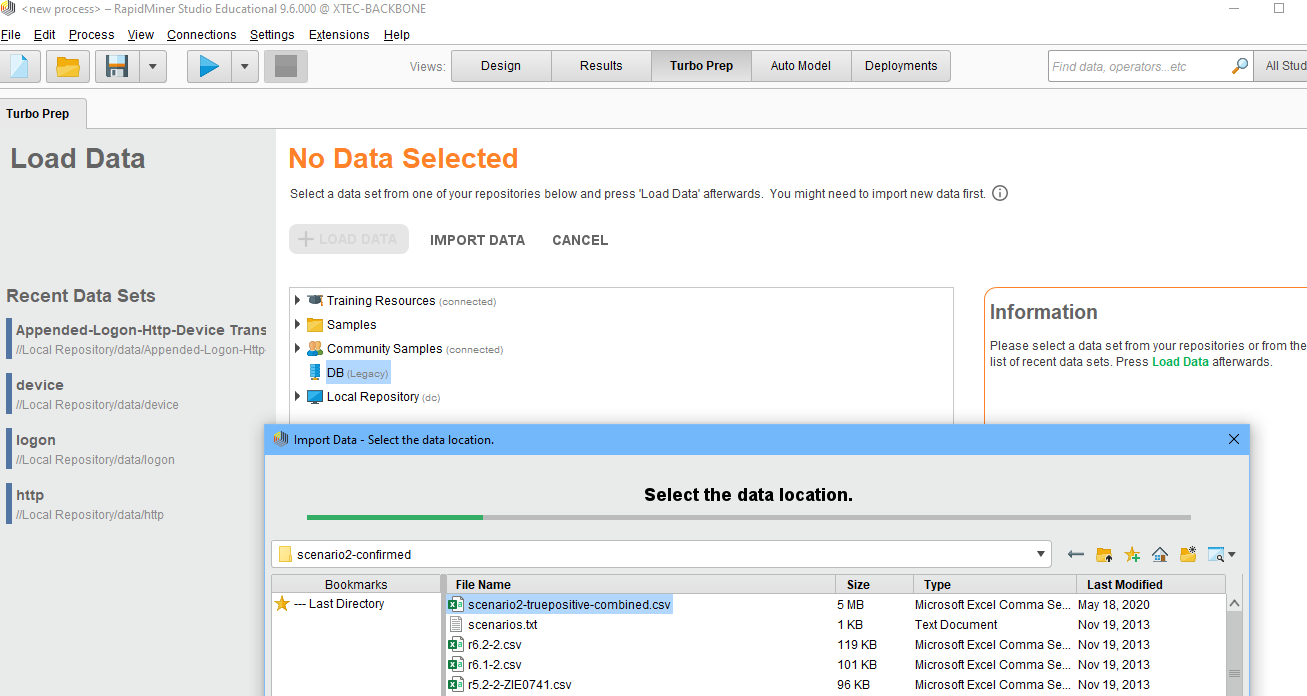Switch to the Design view
The height and width of the screenshot is (696, 1307).
coord(501,66)
